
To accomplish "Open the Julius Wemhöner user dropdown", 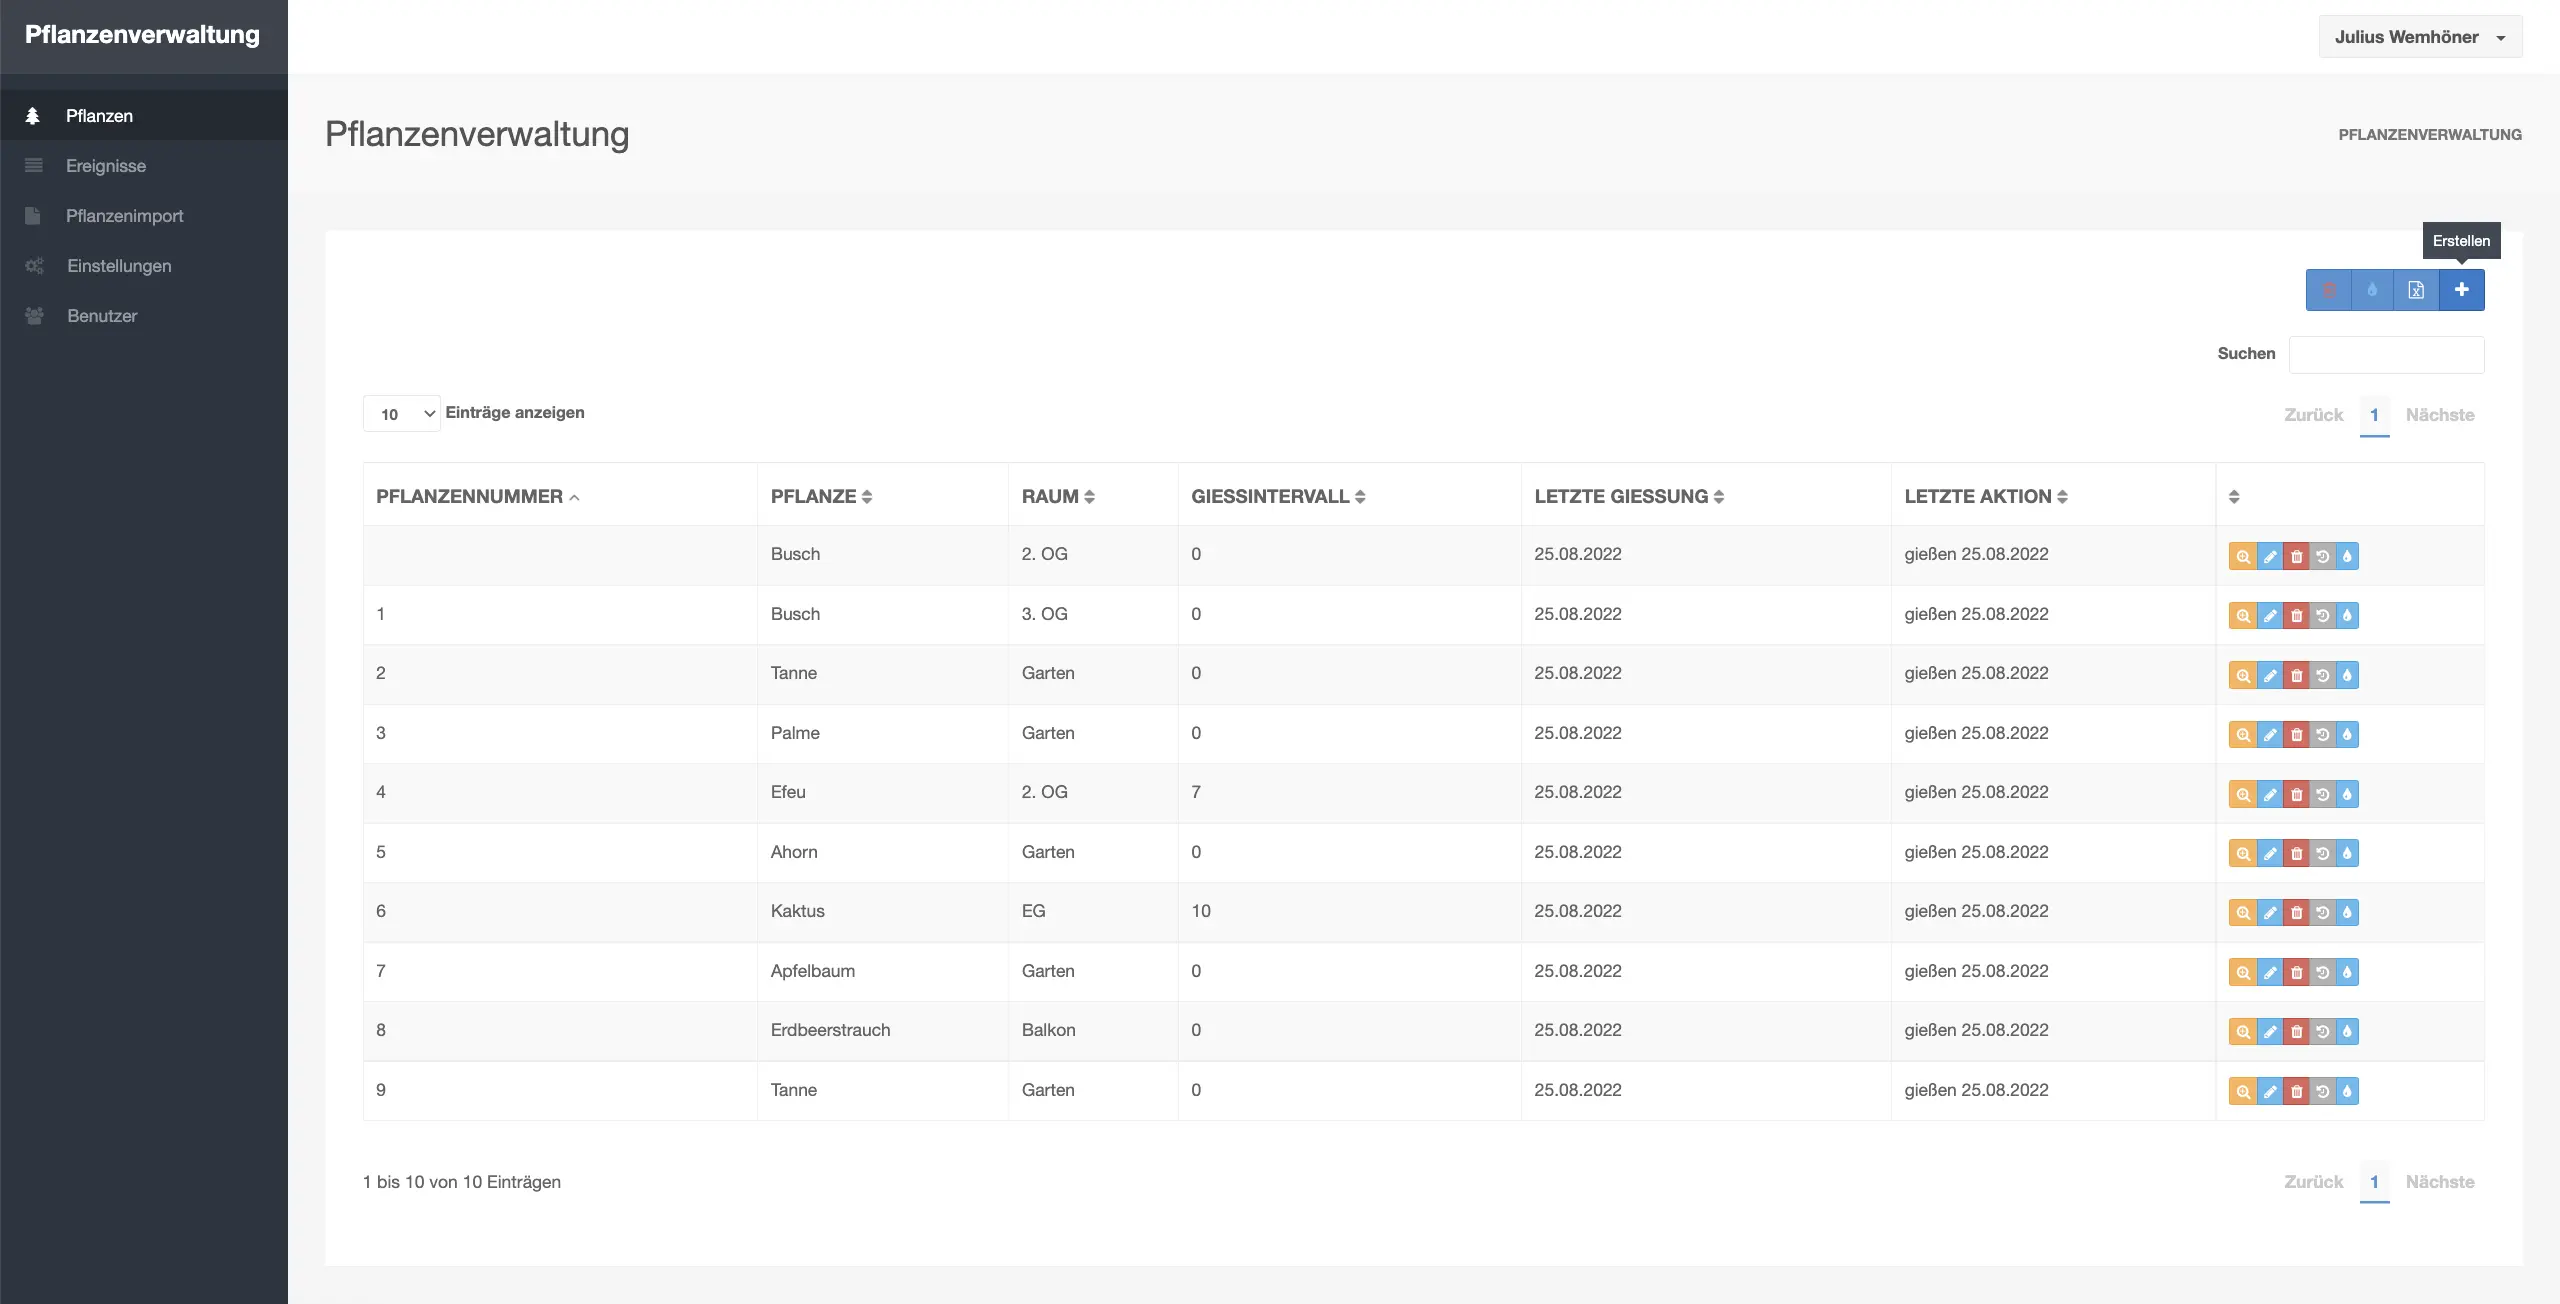I will (x=2420, y=37).
